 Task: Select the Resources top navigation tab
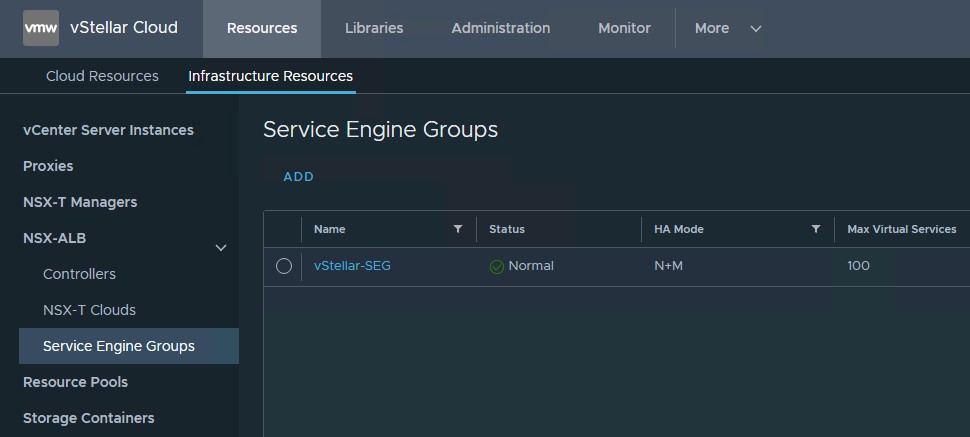point(262,28)
